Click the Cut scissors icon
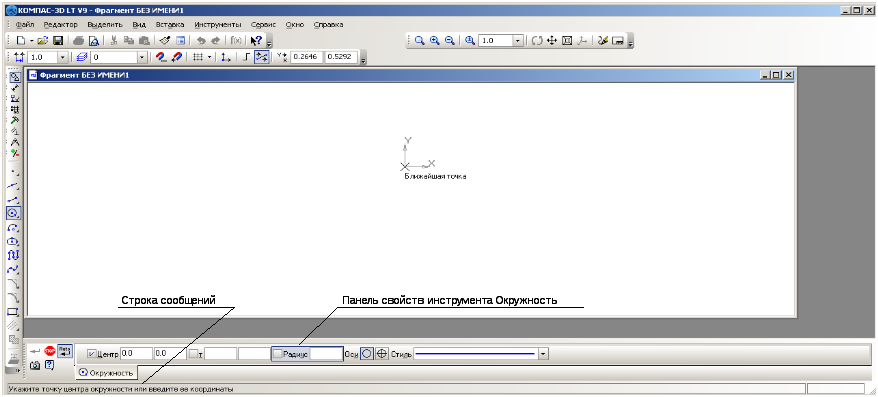The width and height of the screenshot is (878, 397). coord(114,41)
